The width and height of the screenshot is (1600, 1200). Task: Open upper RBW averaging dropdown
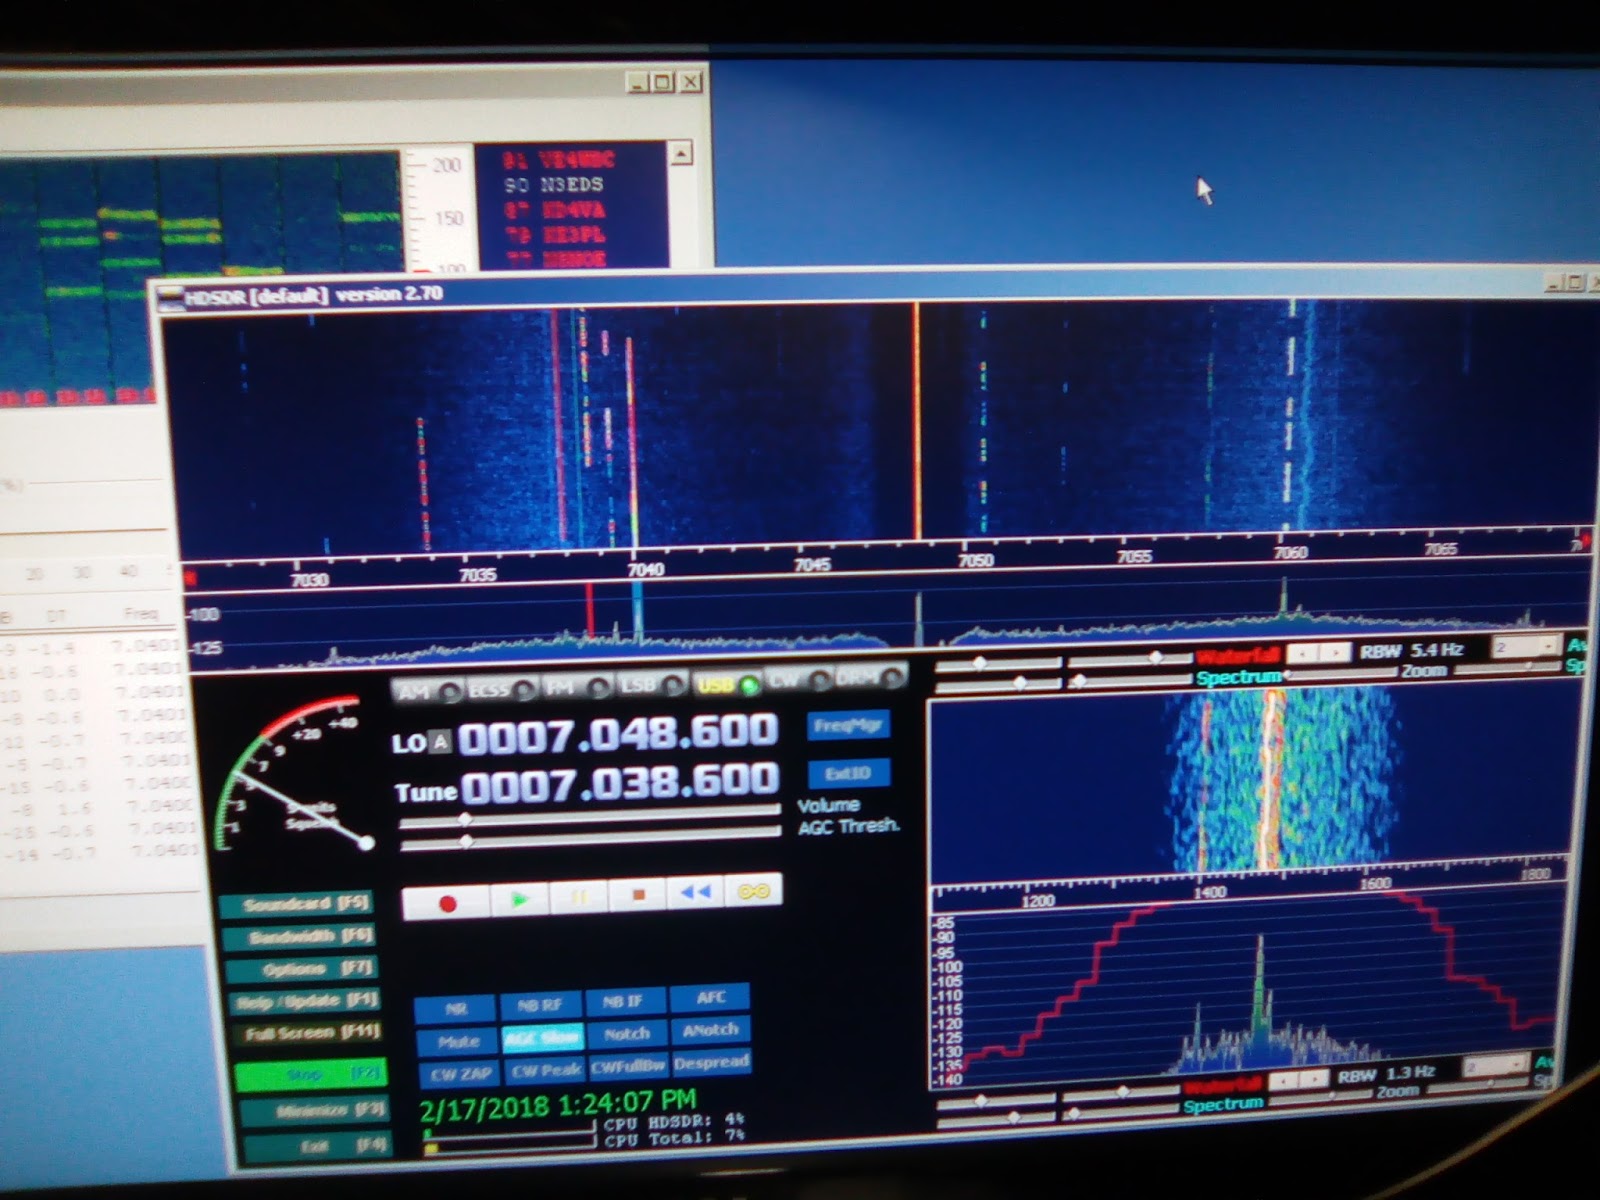1548,648
